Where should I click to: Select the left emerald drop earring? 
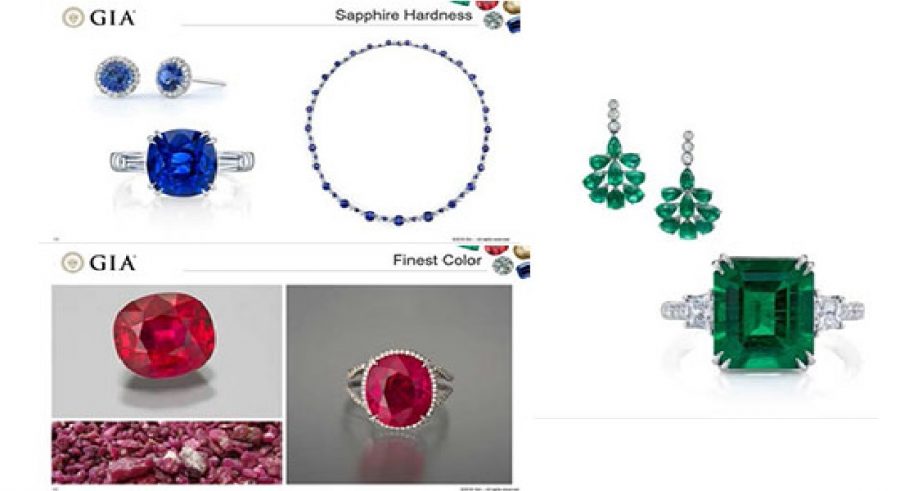(x=614, y=155)
